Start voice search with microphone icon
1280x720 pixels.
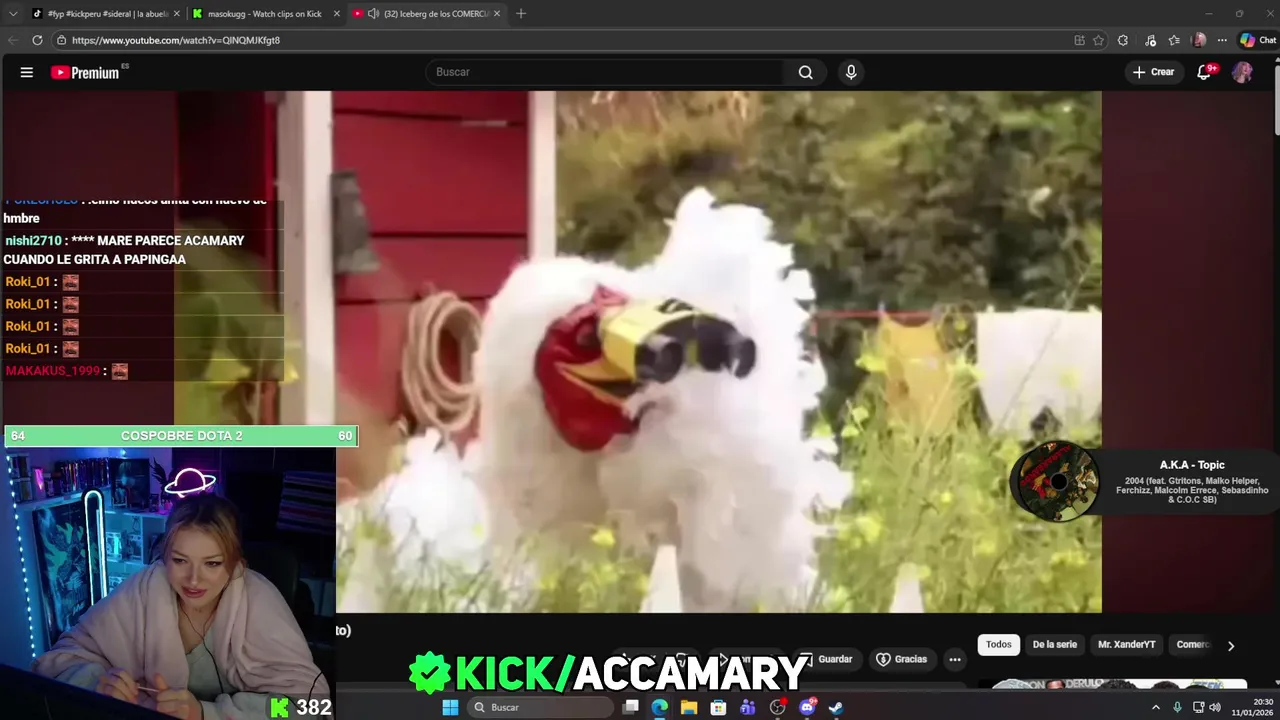pos(851,72)
